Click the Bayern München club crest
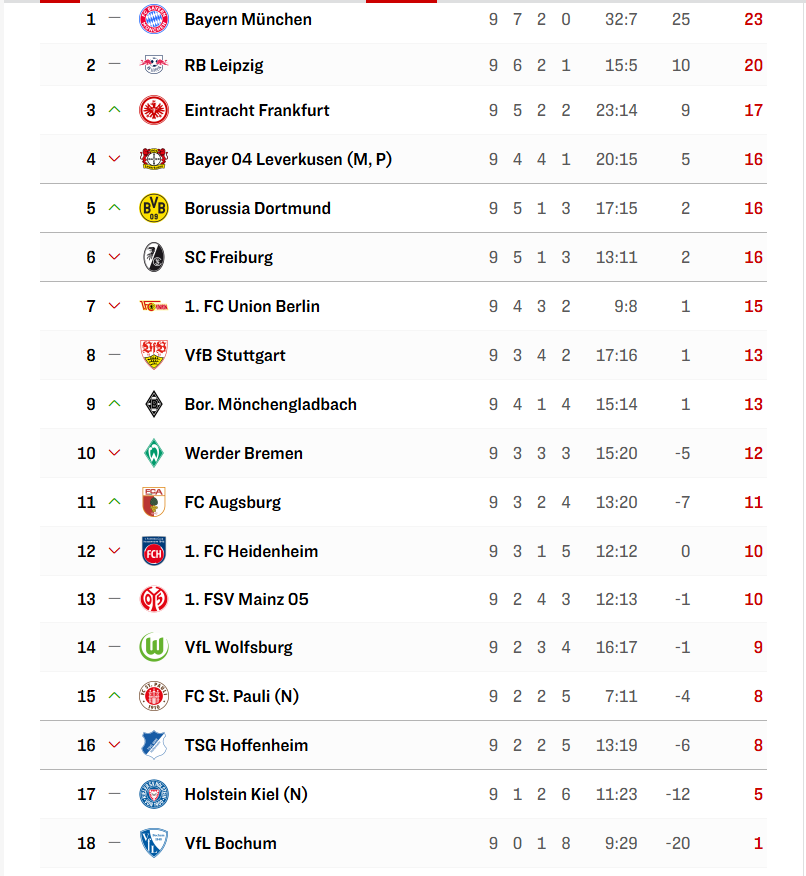 click(x=154, y=20)
